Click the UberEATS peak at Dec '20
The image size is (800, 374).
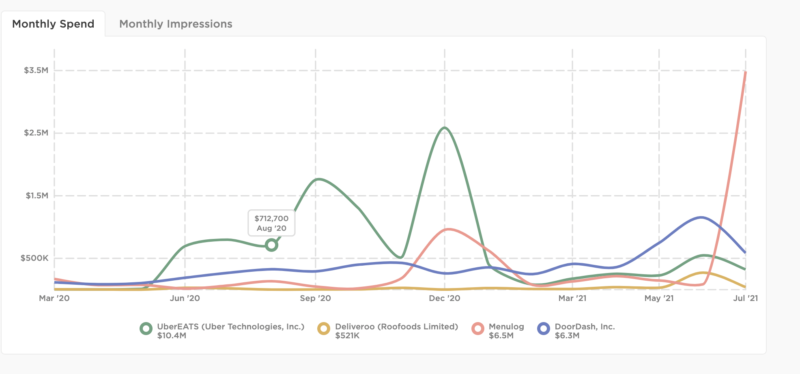(444, 128)
